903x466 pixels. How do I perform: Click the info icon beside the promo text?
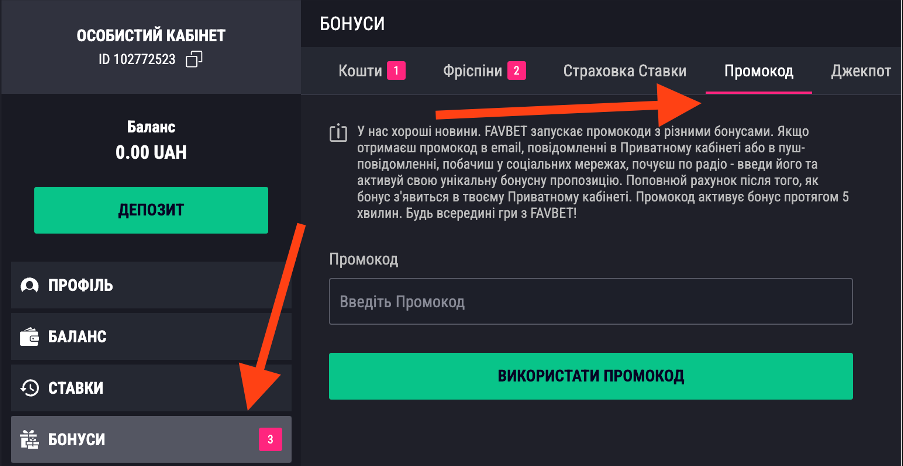point(338,134)
